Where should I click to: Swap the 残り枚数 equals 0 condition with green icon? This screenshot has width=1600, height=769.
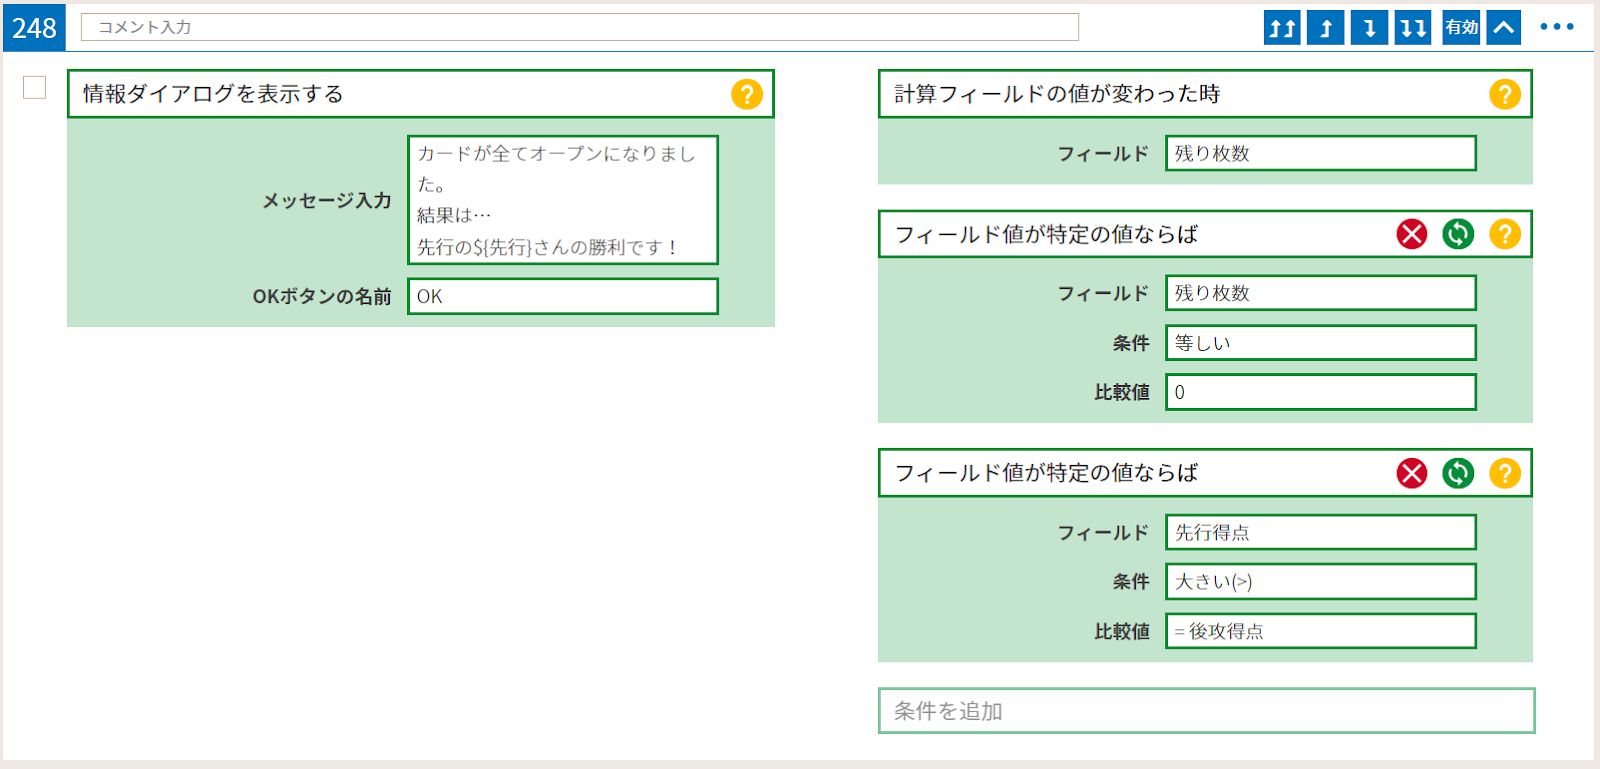point(1458,234)
